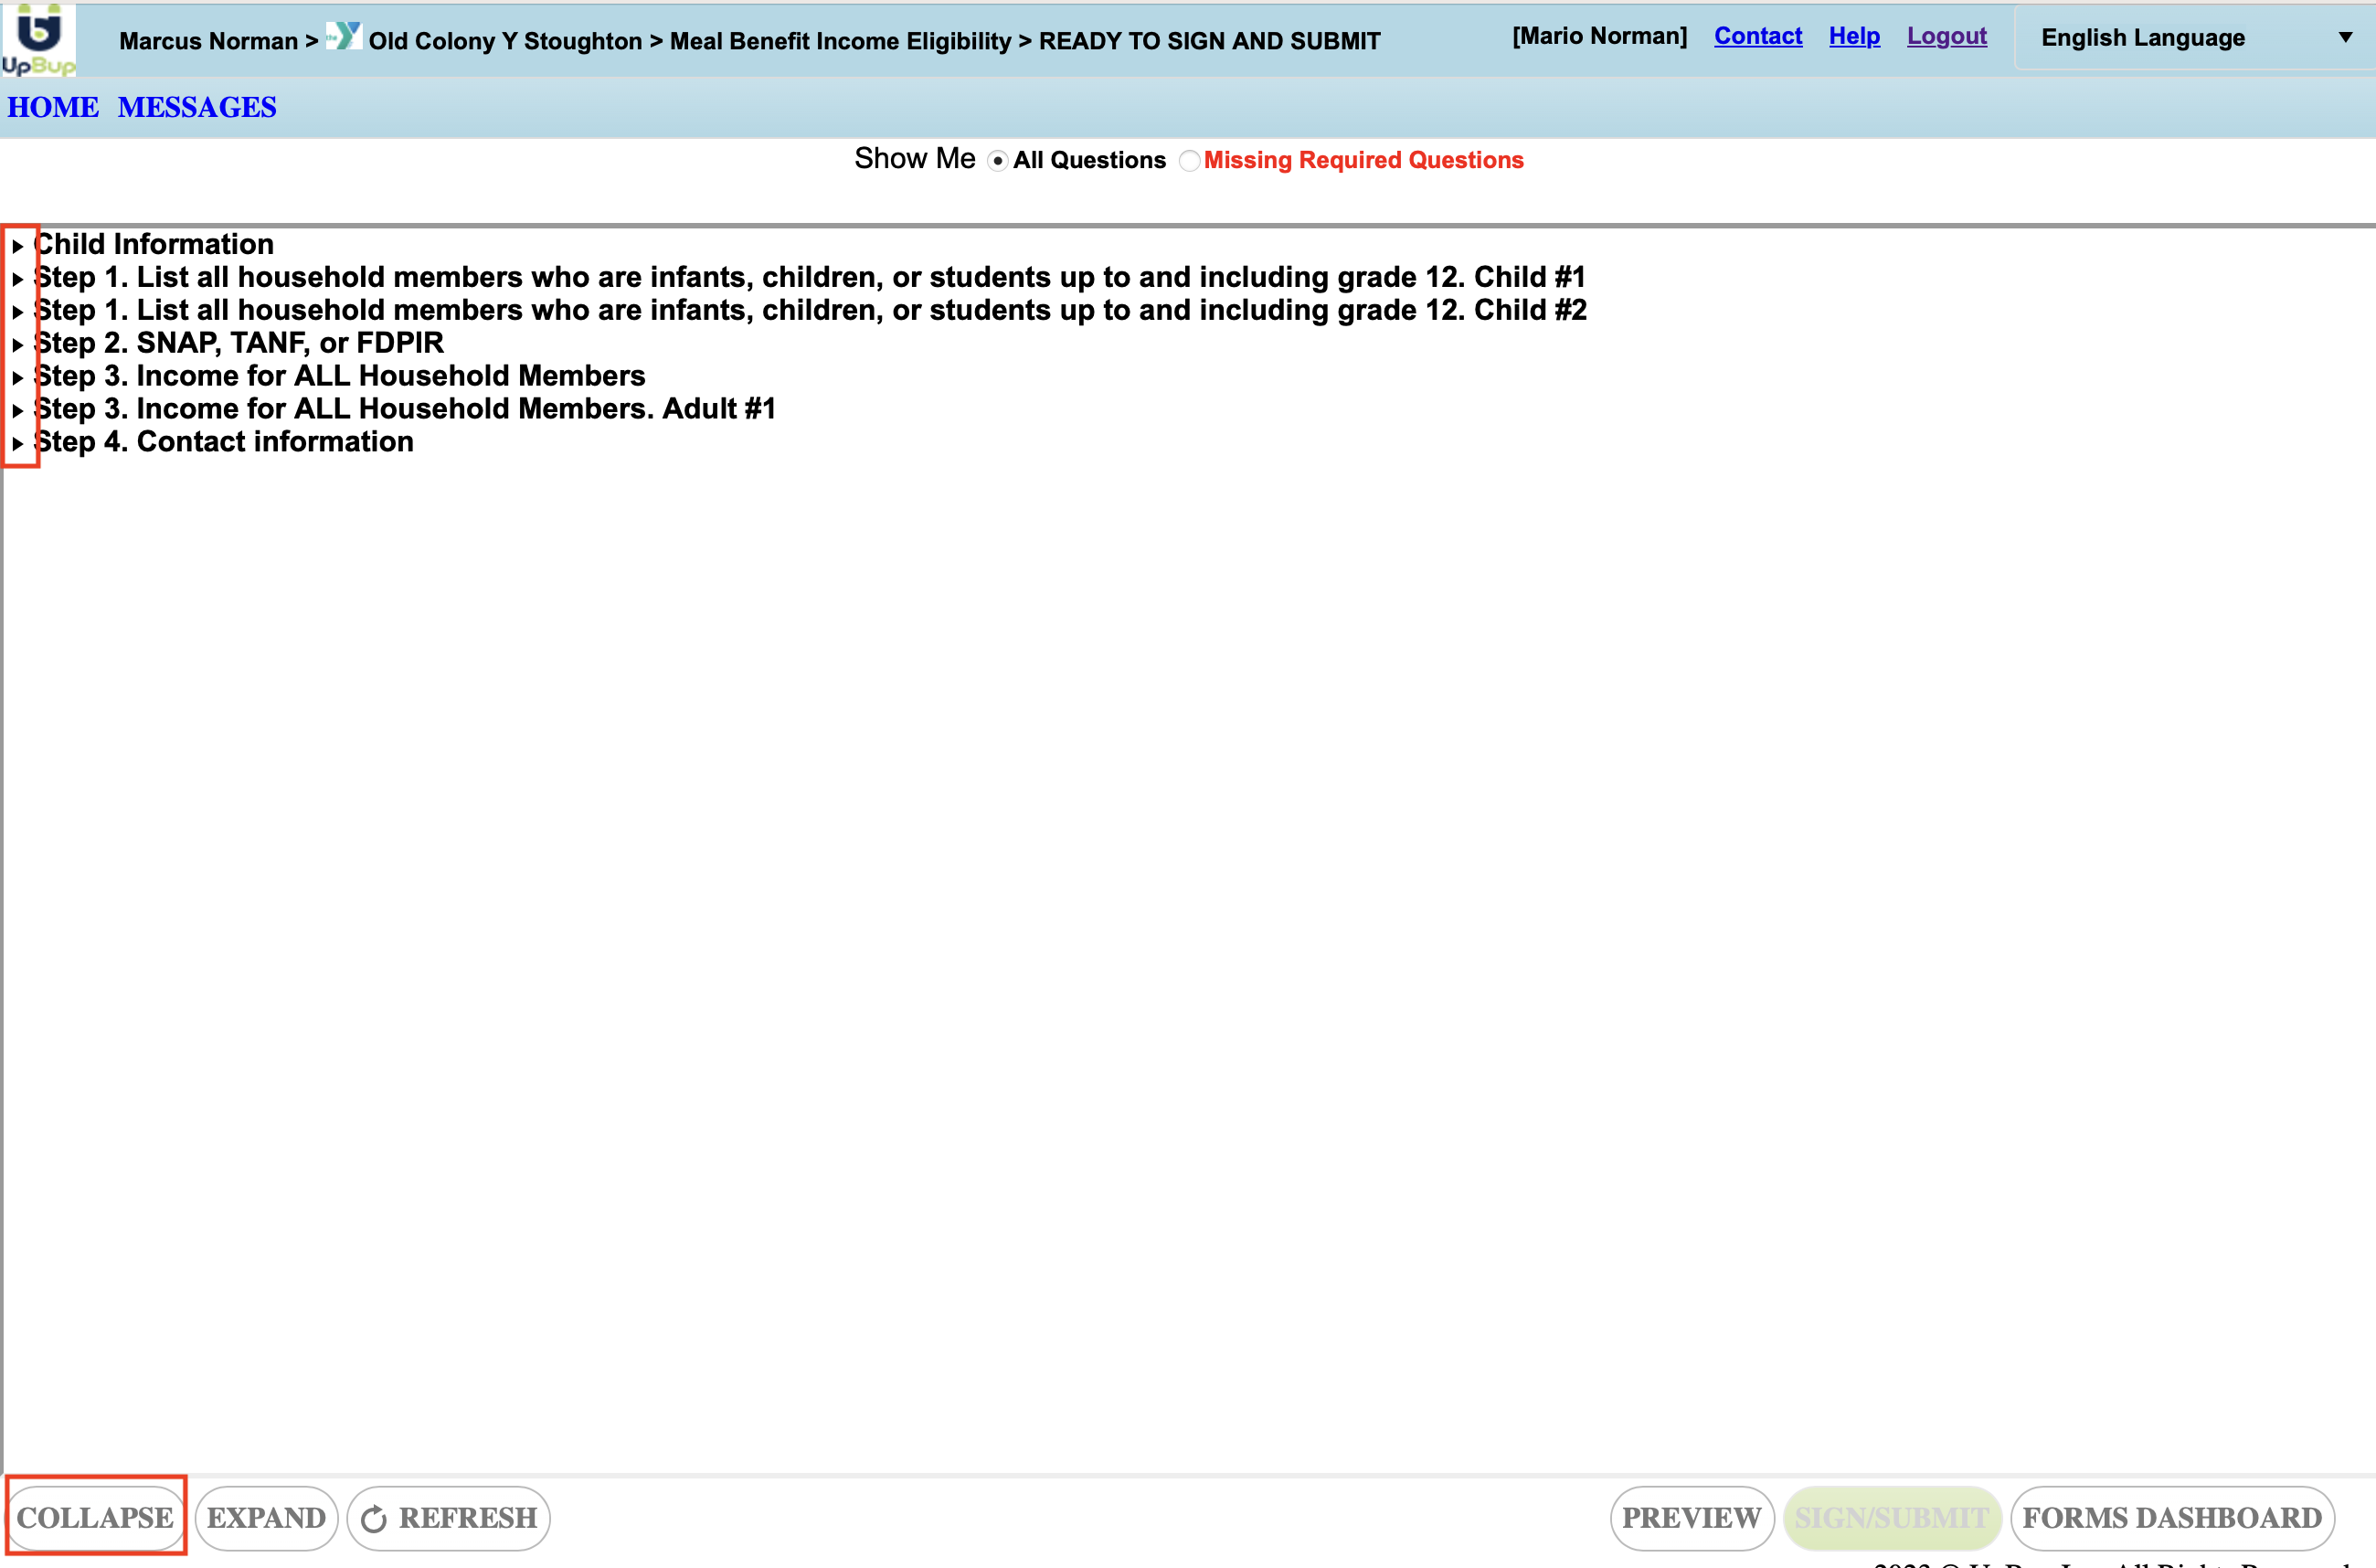This screenshot has width=2376, height=1568.
Task: Expand Step 2 SNAP, TANF, or FDPIR
Action: pyautogui.click(x=18, y=345)
